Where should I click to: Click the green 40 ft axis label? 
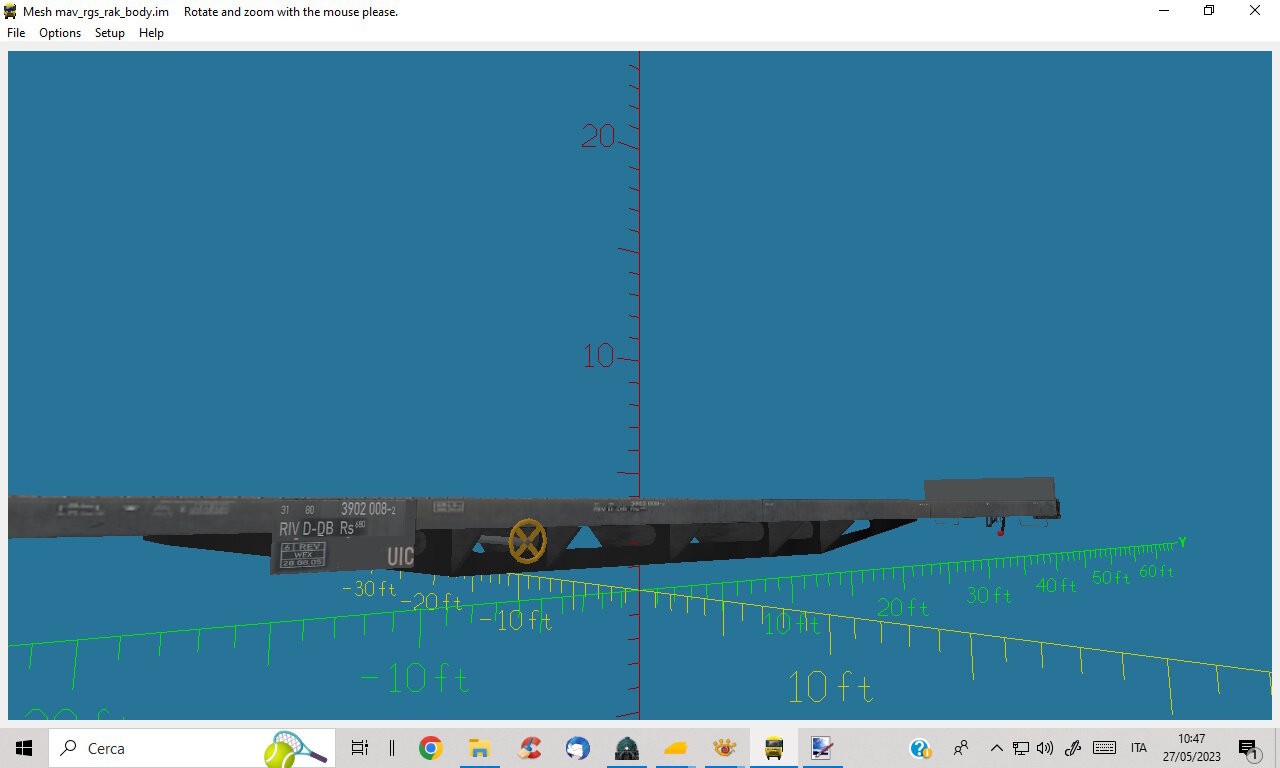1056,585
